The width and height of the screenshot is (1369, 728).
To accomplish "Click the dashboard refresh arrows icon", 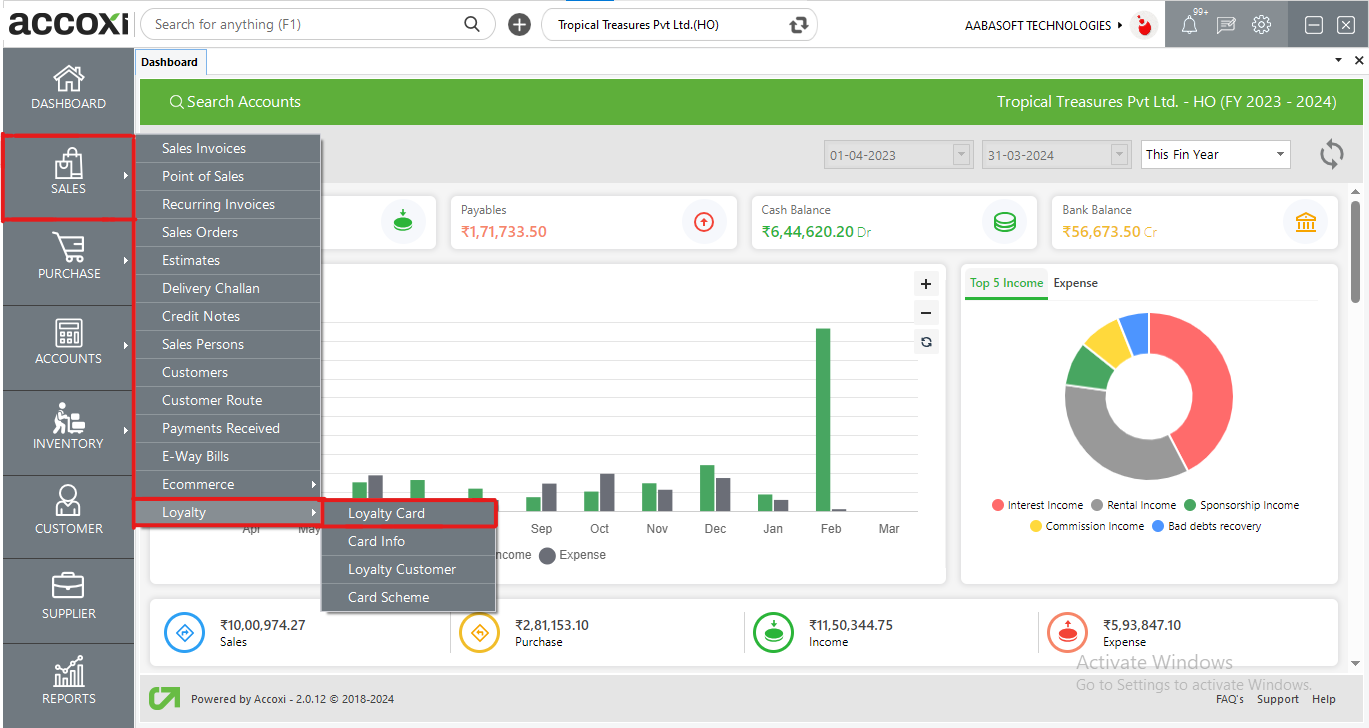I will pyautogui.click(x=1331, y=155).
